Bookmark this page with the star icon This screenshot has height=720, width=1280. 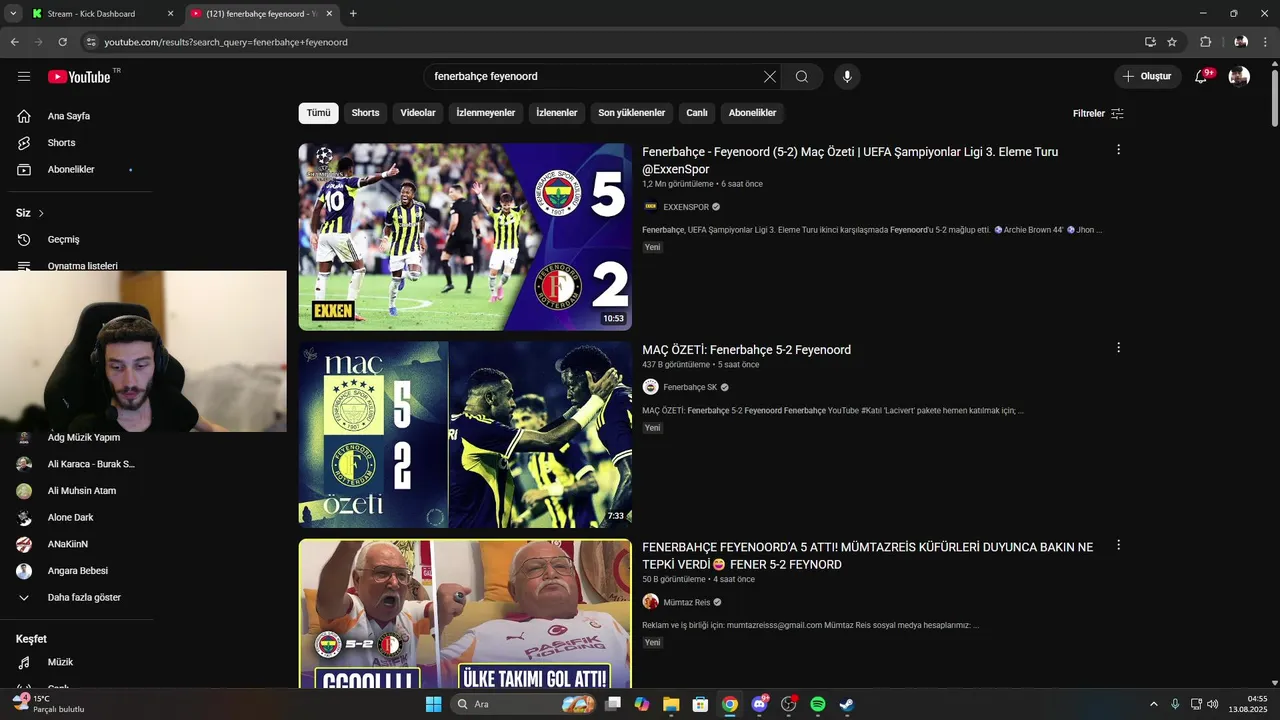point(1172,42)
